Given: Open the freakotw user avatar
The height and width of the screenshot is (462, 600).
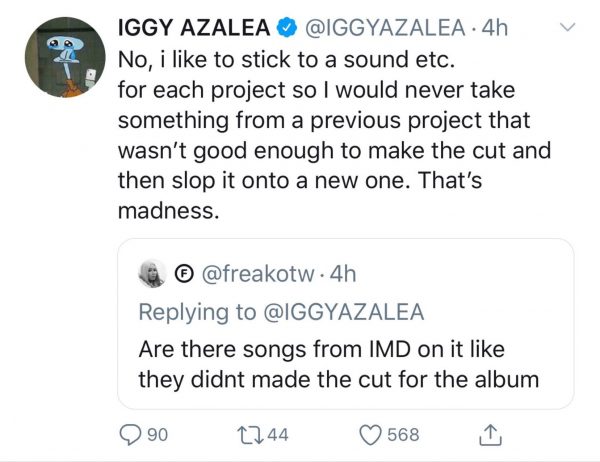Looking at the screenshot, I should click(x=152, y=274).
